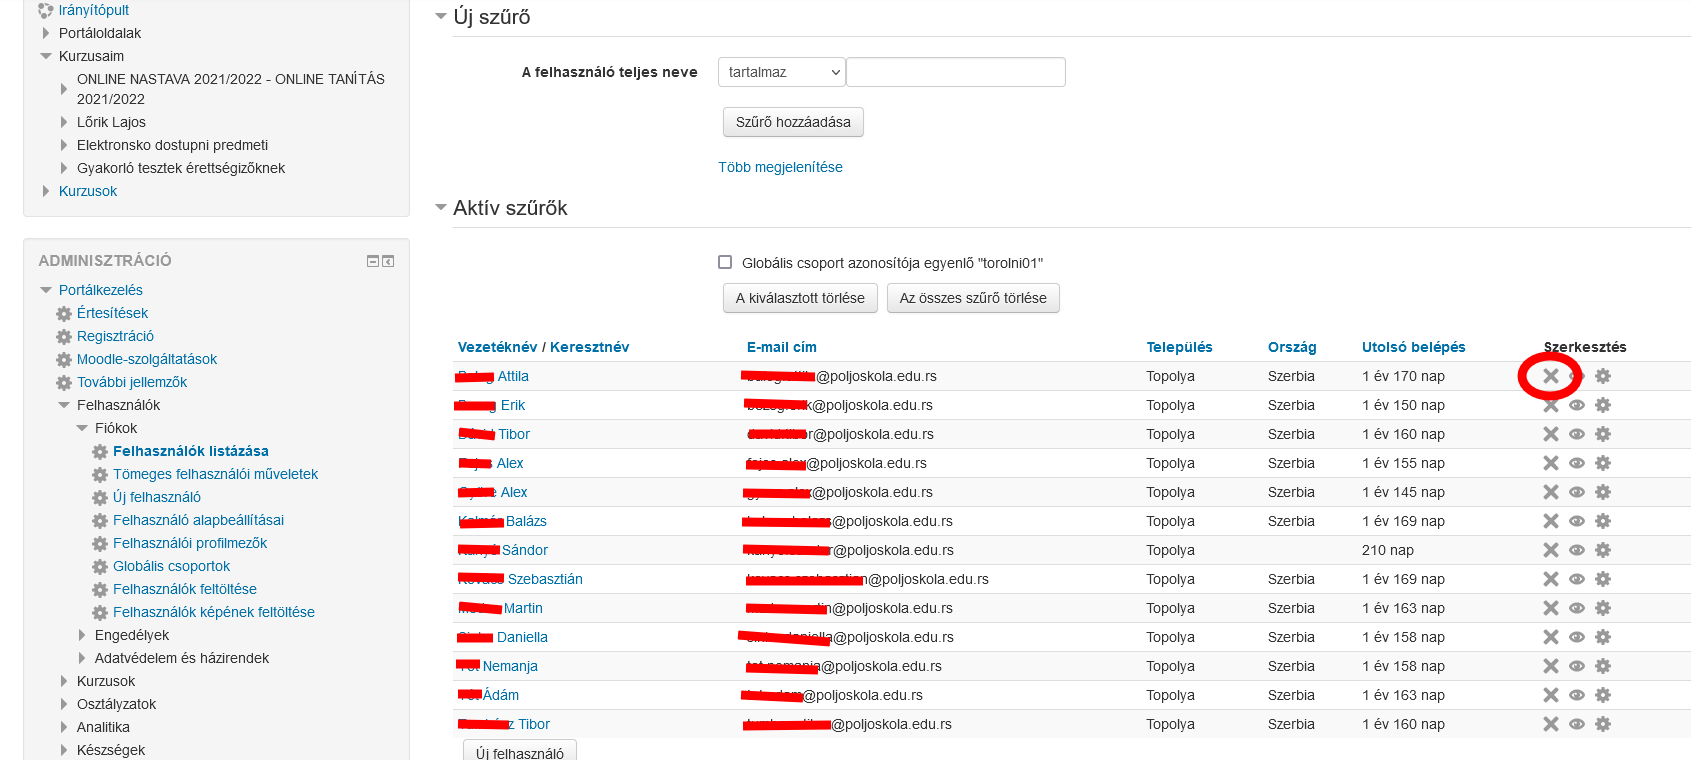This screenshot has height=760, width=1691.
Task: Toggle visibility eye for Szebasztián
Action: point(1577,579)
